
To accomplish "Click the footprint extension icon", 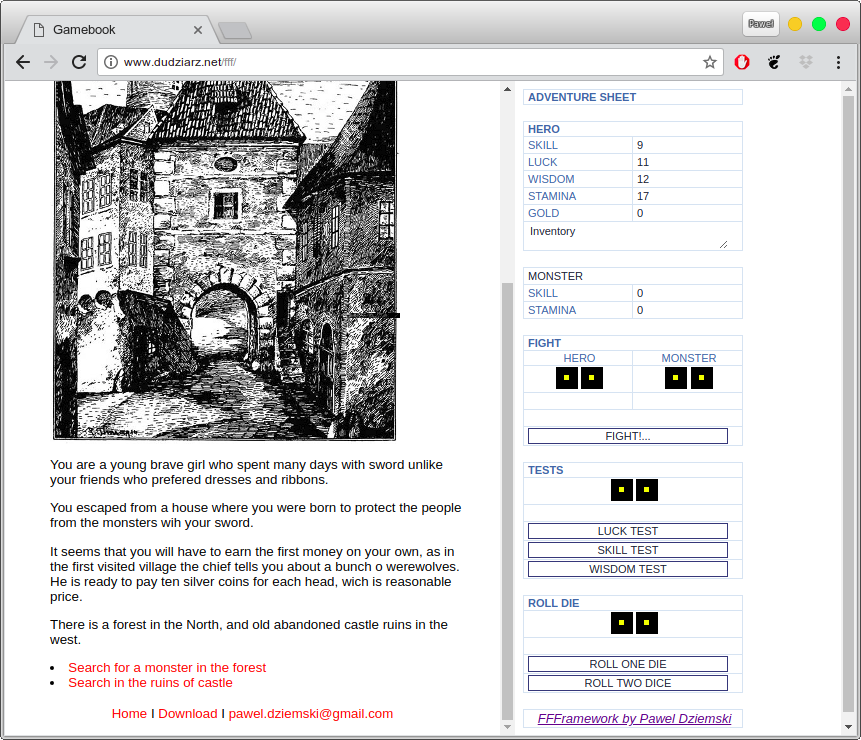I will point(774,62).
